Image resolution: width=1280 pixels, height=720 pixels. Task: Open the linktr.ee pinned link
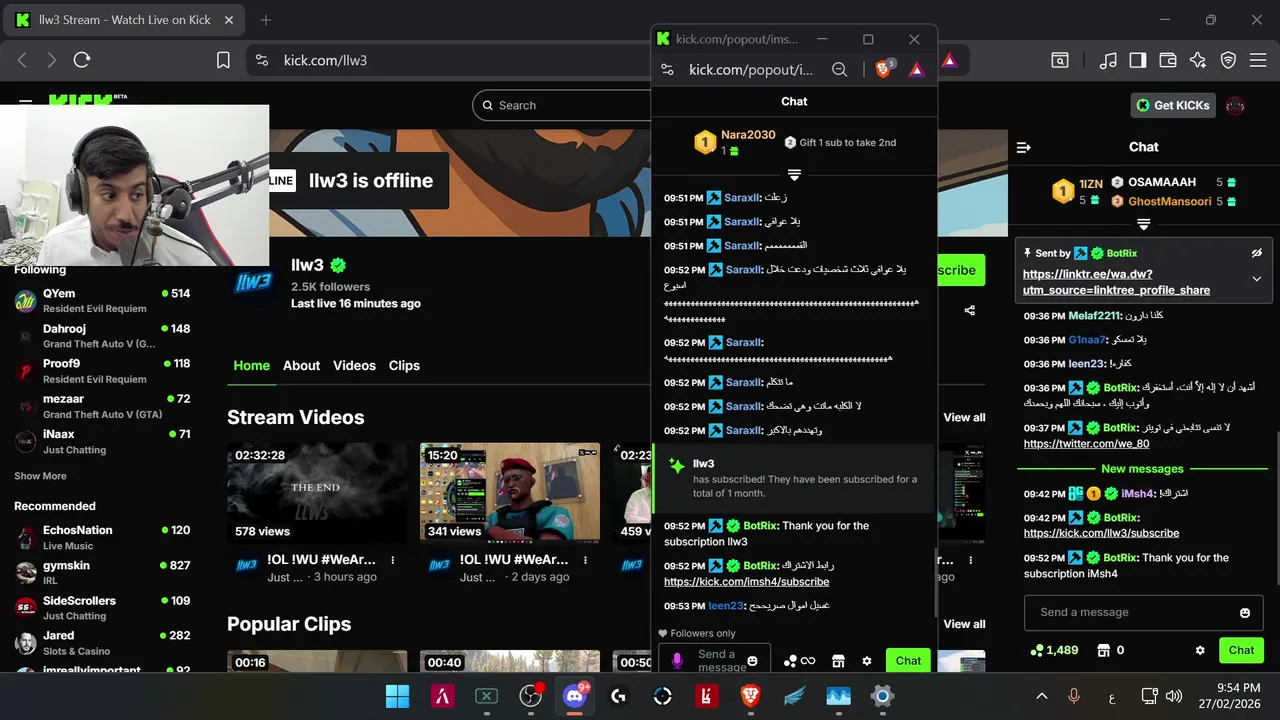[1116, 282]
